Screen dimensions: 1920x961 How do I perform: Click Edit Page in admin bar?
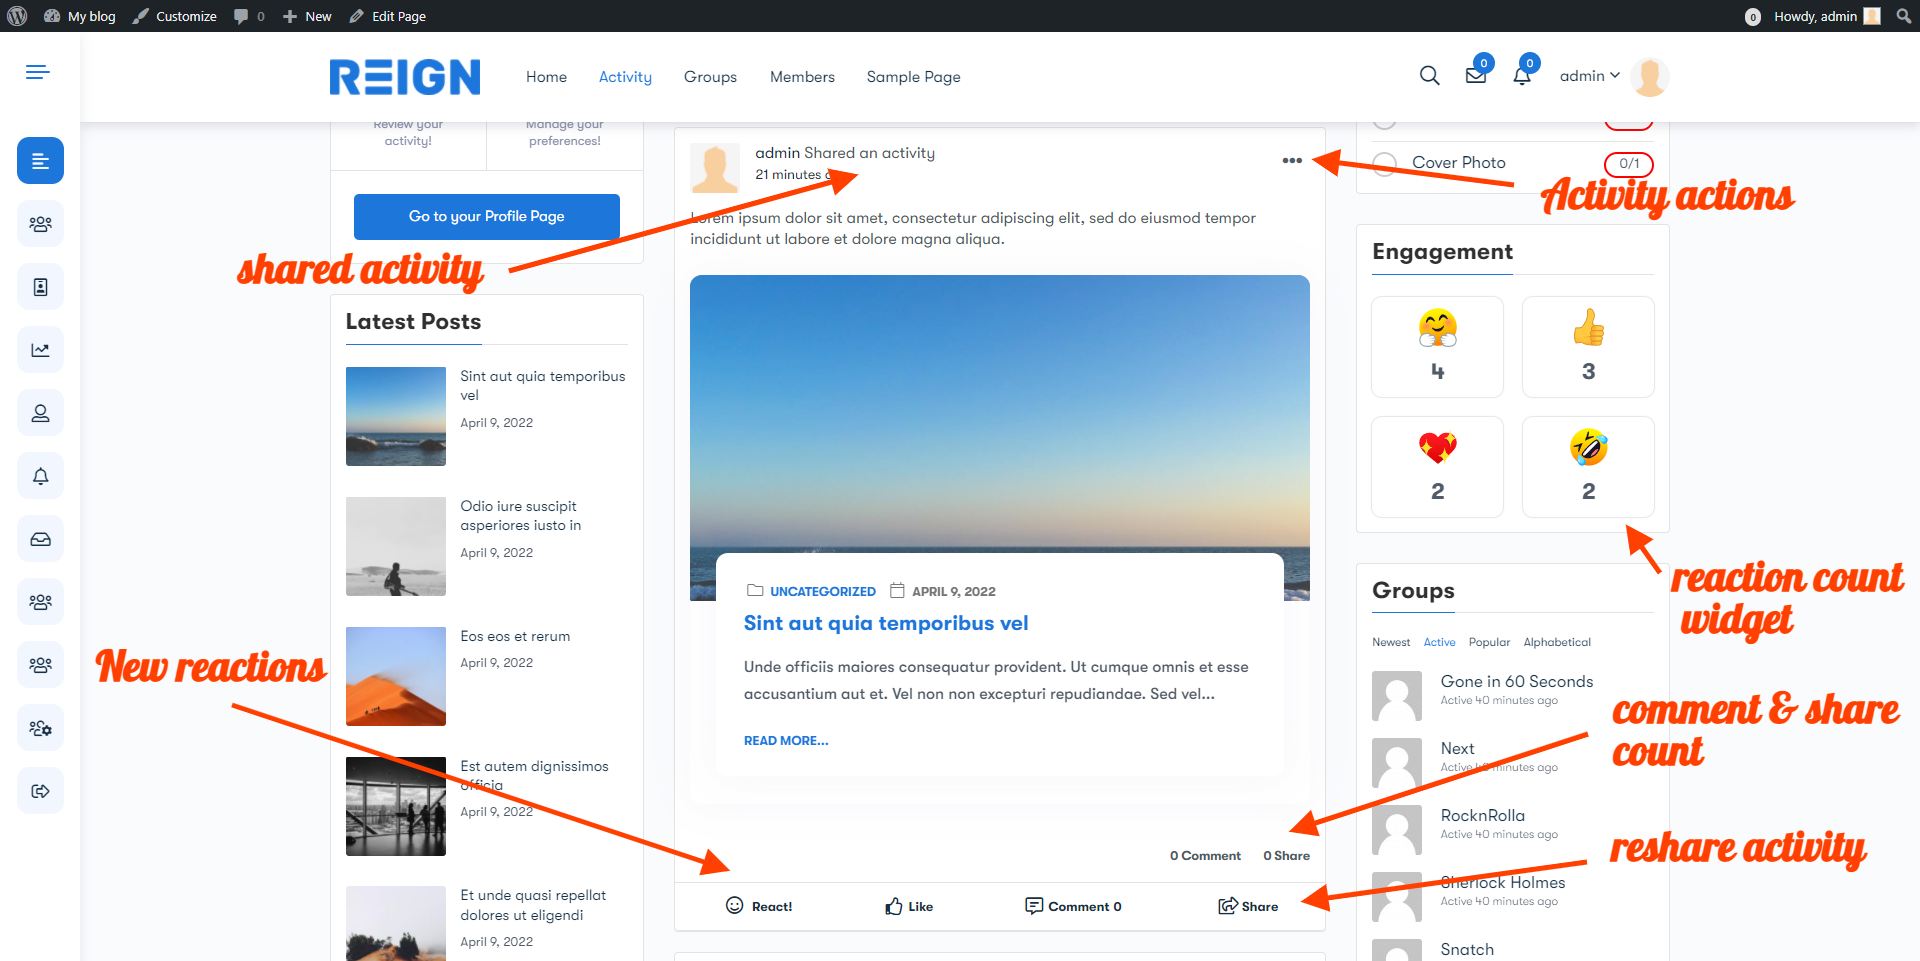coord(387,16)
